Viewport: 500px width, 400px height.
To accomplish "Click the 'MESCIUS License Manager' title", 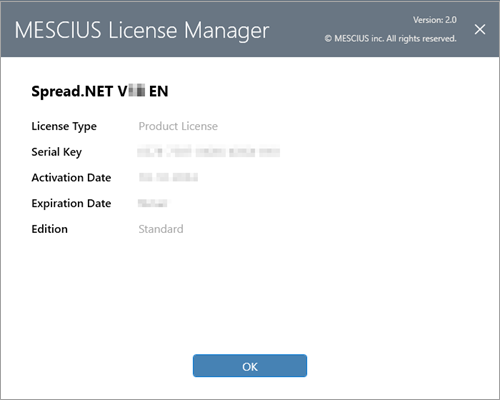I will pos(142,30).
